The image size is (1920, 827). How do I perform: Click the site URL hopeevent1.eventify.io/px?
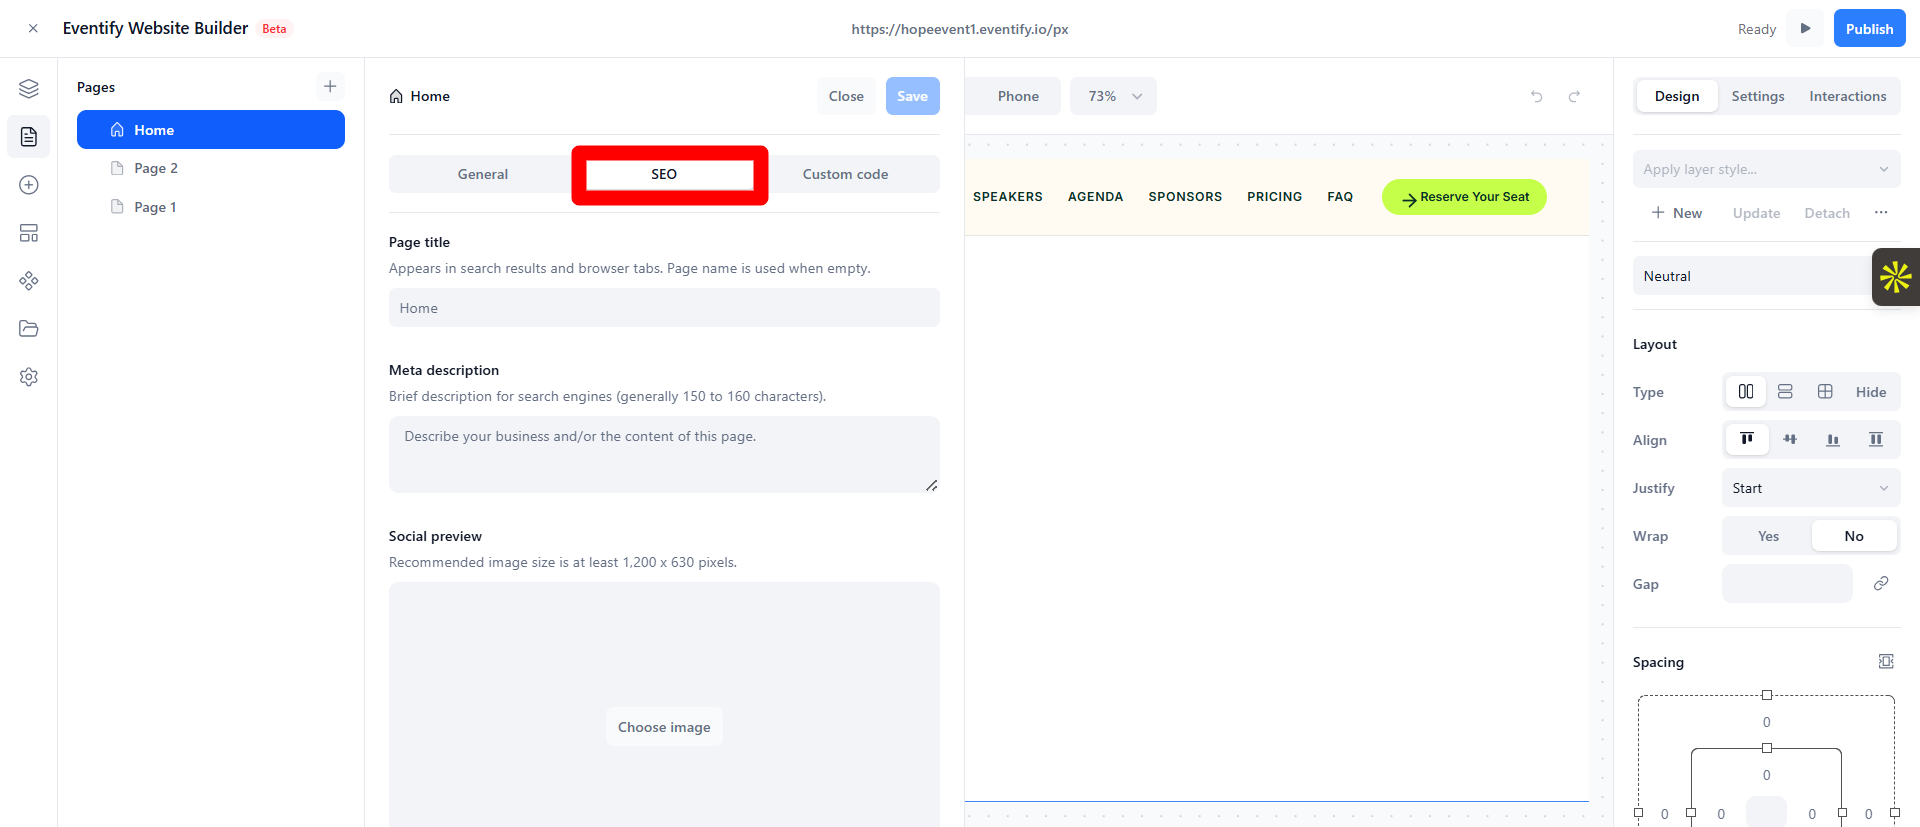[x=960, y=29]
